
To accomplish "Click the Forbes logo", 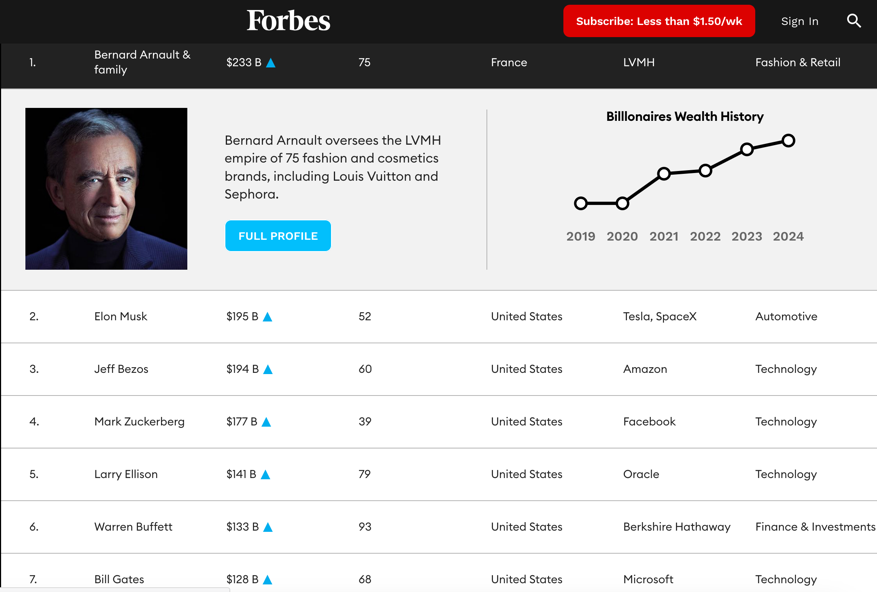I will pos(288,21).
